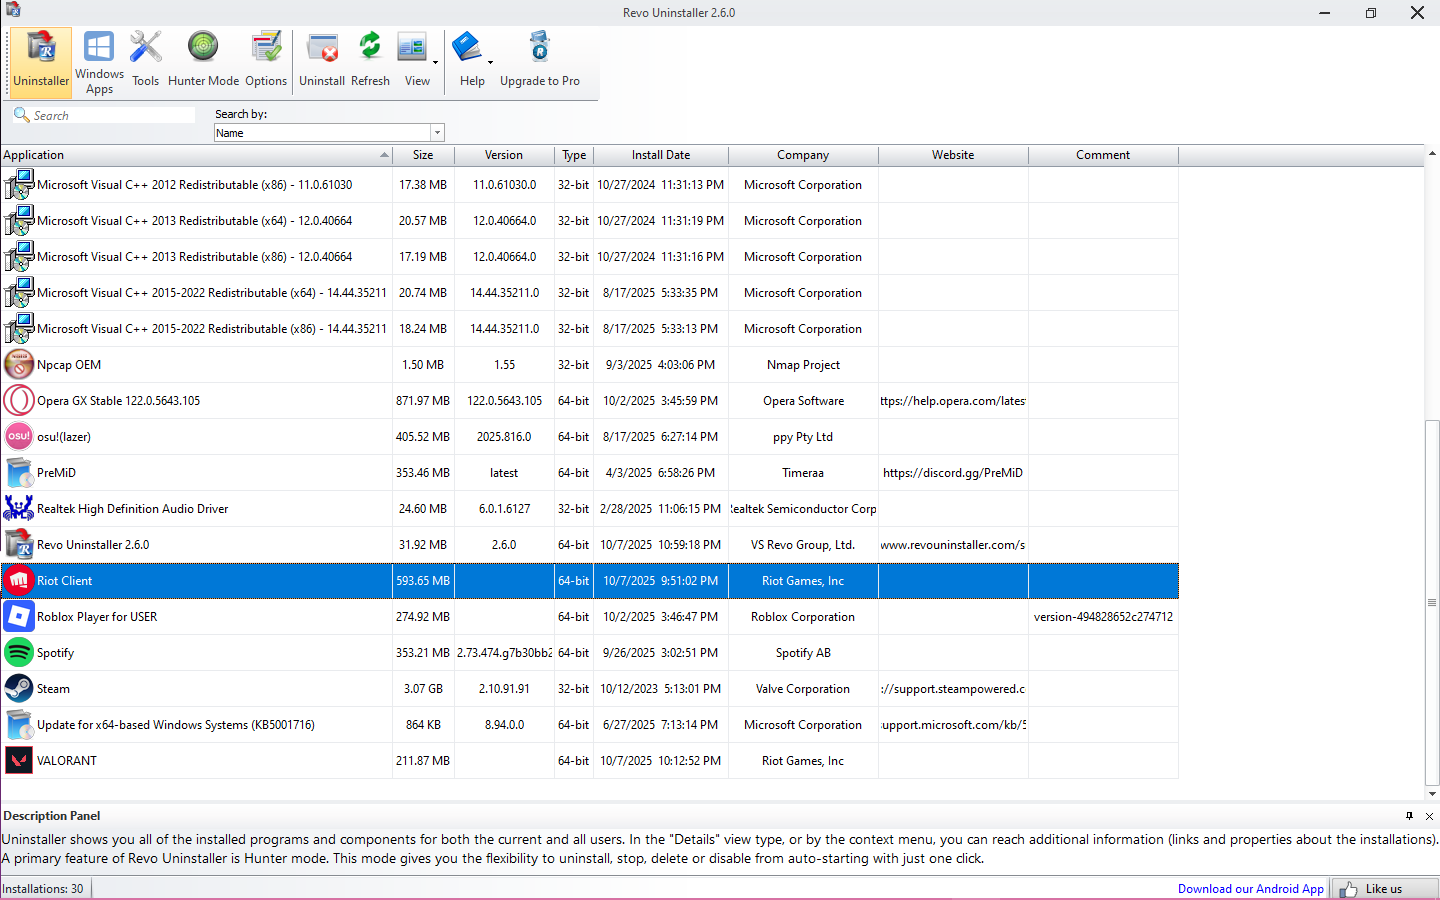Sort by Website column header
Viewport: 1440px width, 900px height.
(953, 155)
